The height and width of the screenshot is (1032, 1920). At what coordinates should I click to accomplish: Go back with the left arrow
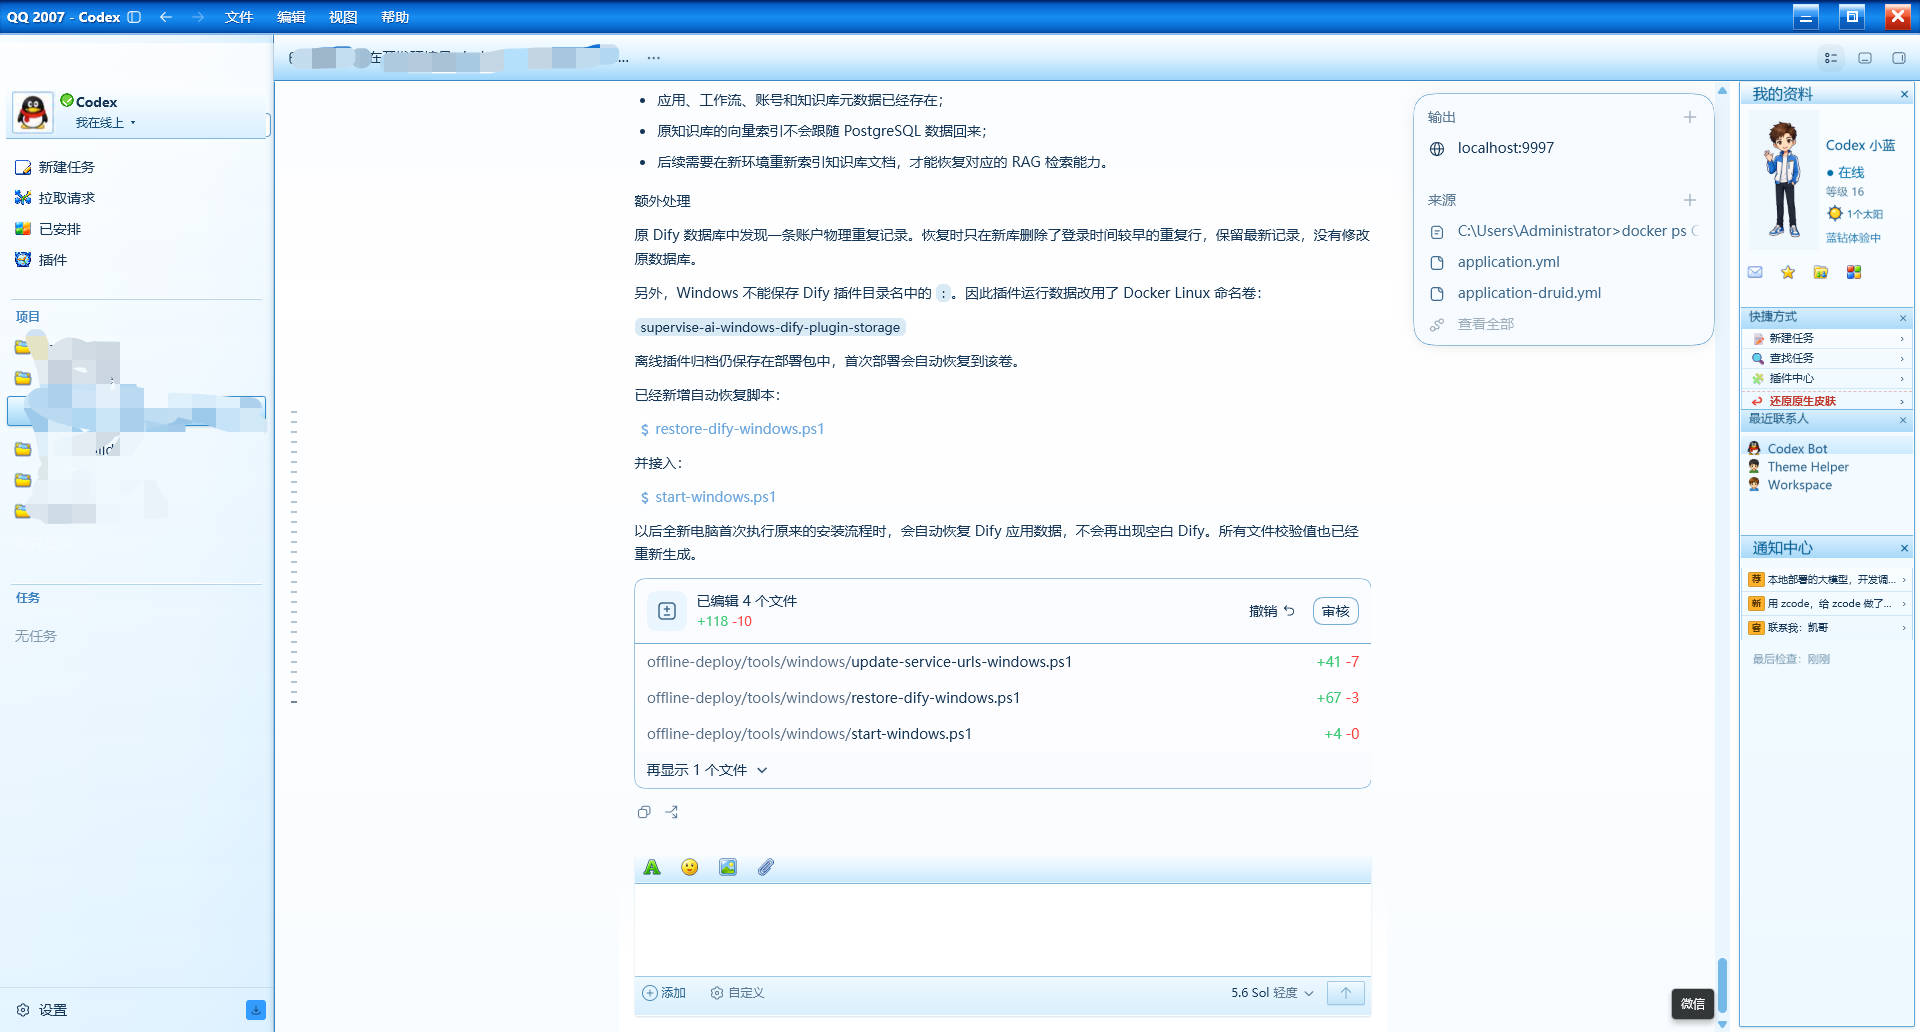(166, 17)
